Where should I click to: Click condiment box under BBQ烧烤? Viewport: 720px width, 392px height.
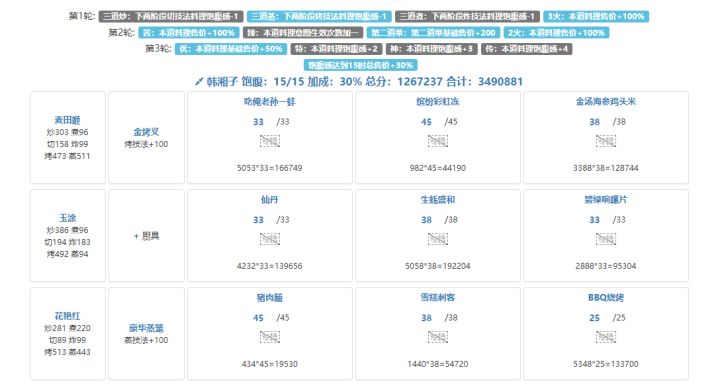[x=606, y=337]
